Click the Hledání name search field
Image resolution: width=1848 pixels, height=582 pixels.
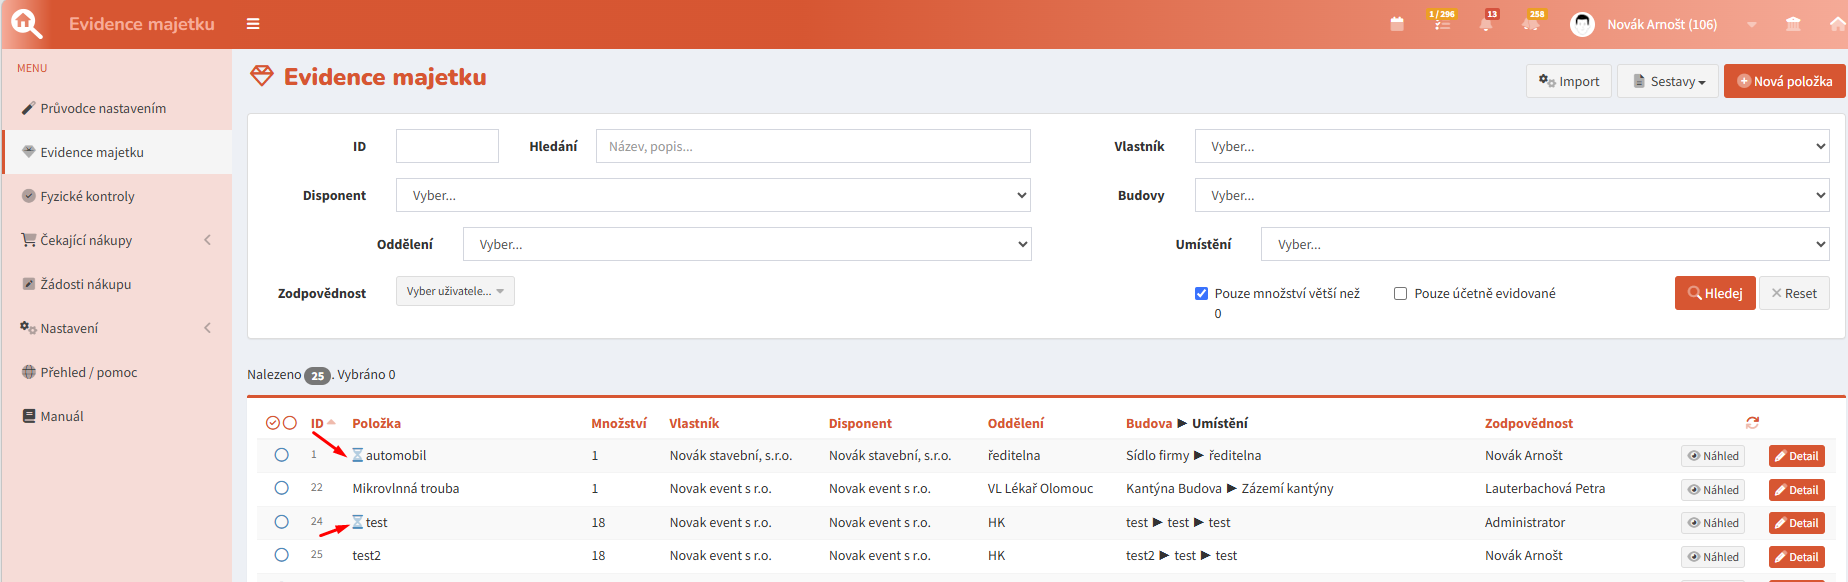[x=813, y=146]
